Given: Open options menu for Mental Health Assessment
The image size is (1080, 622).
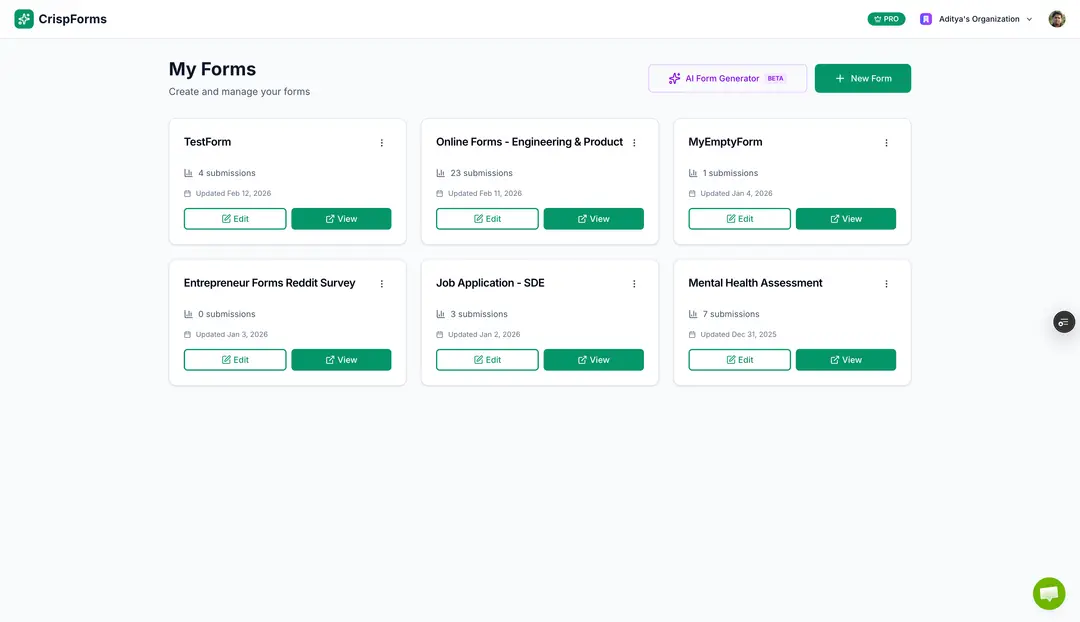Looking at the screenshot, I should point(886,284).
